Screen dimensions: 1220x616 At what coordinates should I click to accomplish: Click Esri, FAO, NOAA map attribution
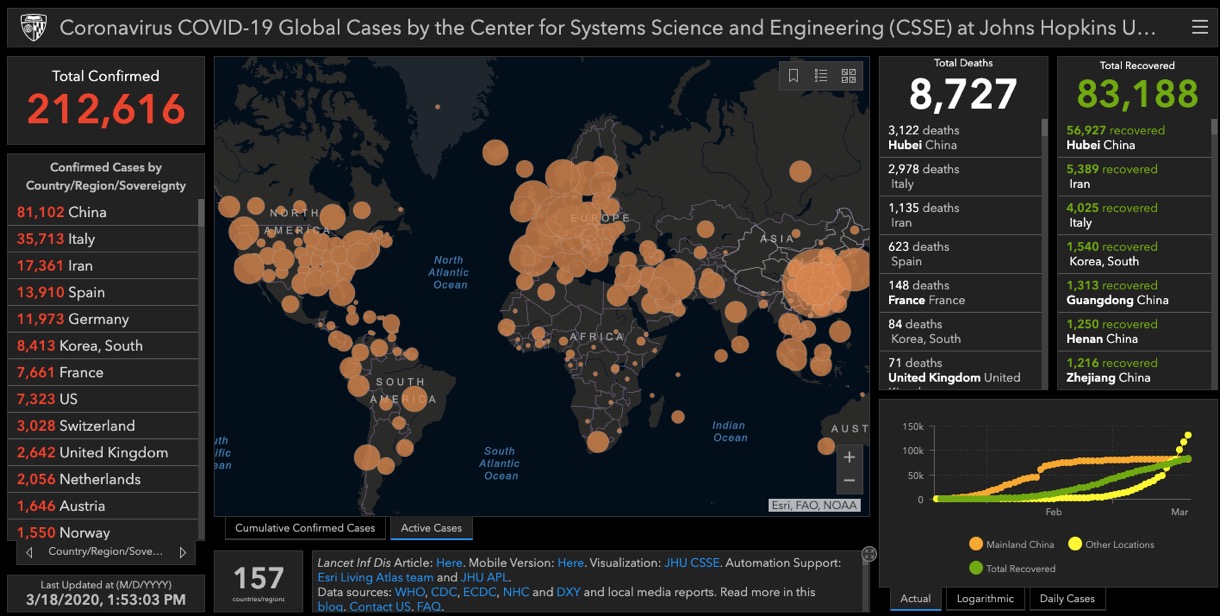pos(814,505)
